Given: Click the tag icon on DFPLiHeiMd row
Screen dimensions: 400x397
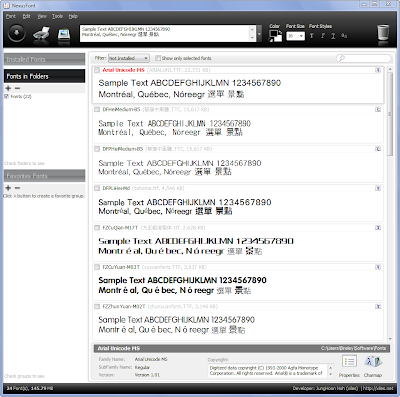Looking at the screenshot, I should (x=378, y=188).
